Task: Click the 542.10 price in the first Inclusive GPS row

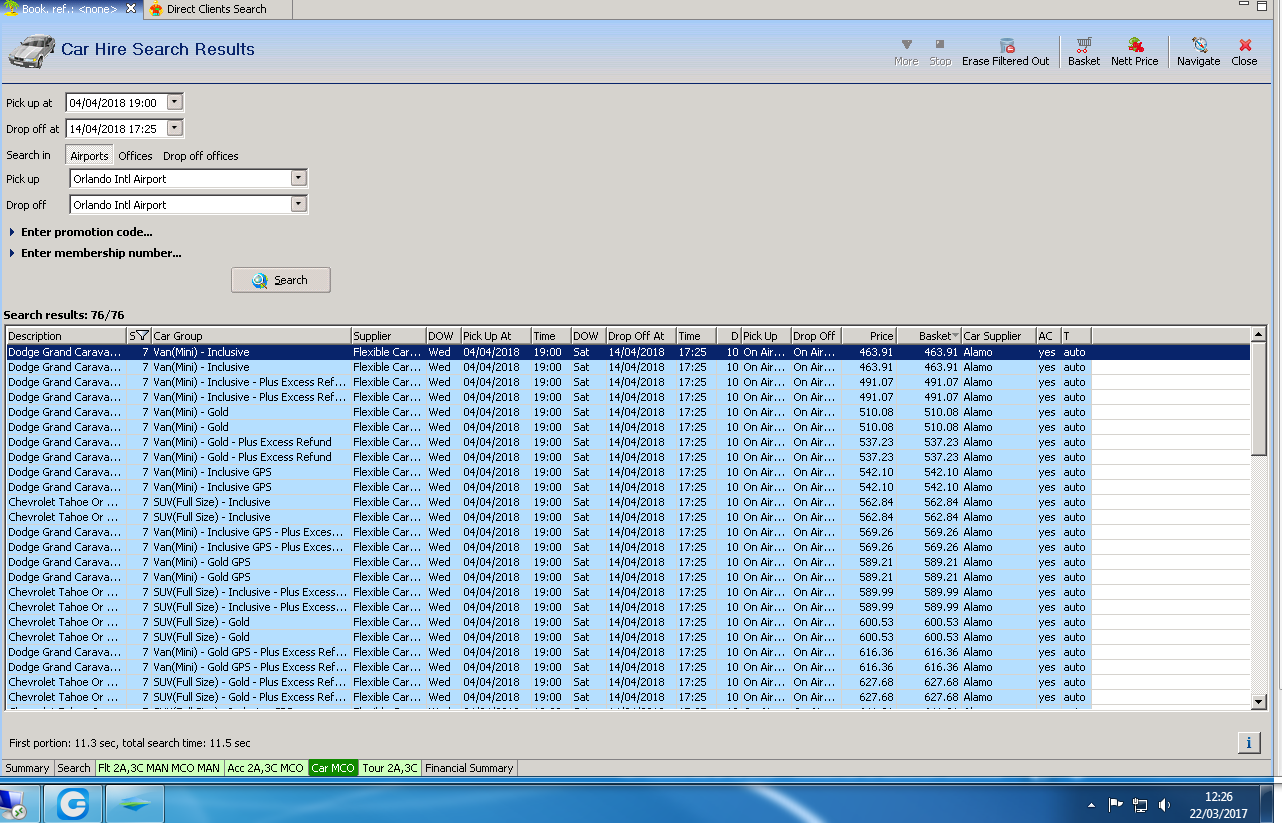Action: [876, 472]
